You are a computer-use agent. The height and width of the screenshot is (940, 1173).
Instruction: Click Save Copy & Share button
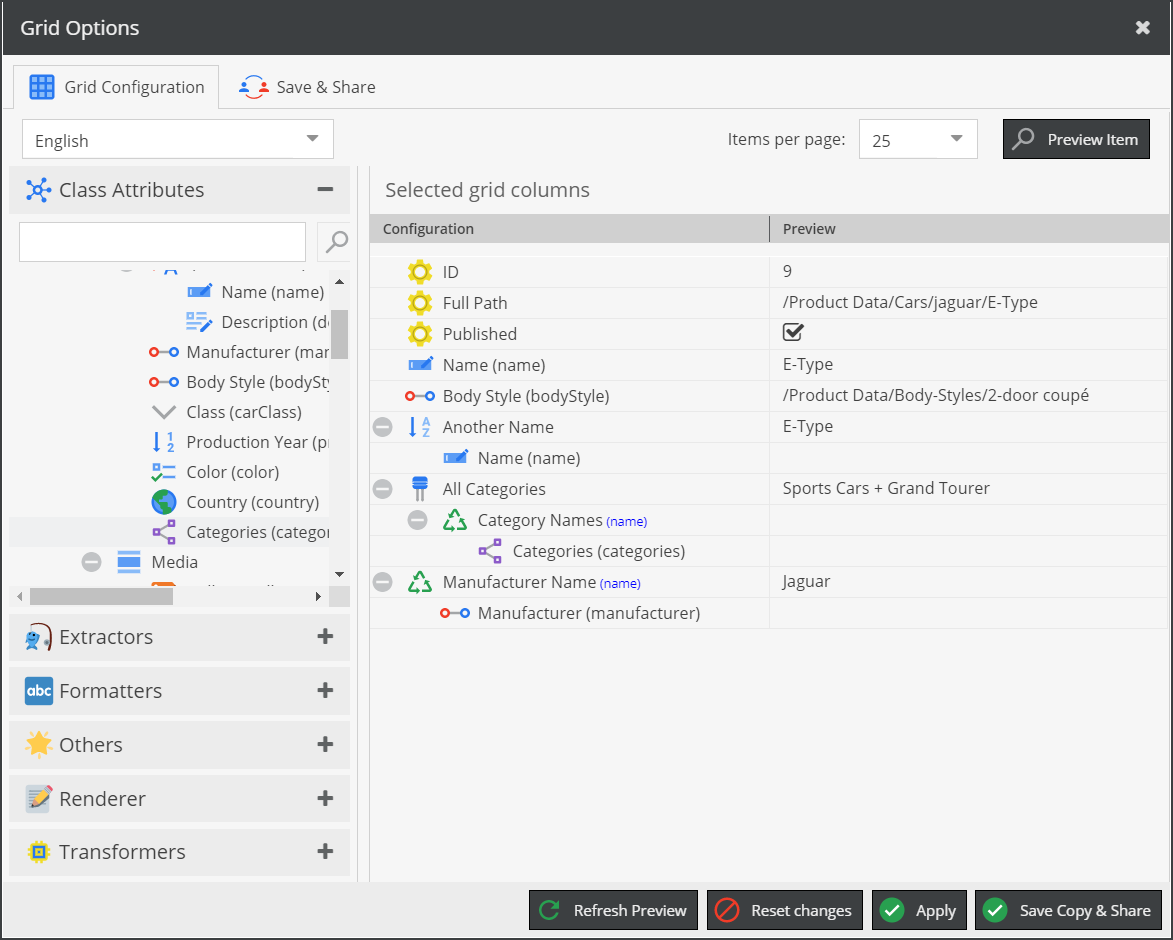point(1068,910)
